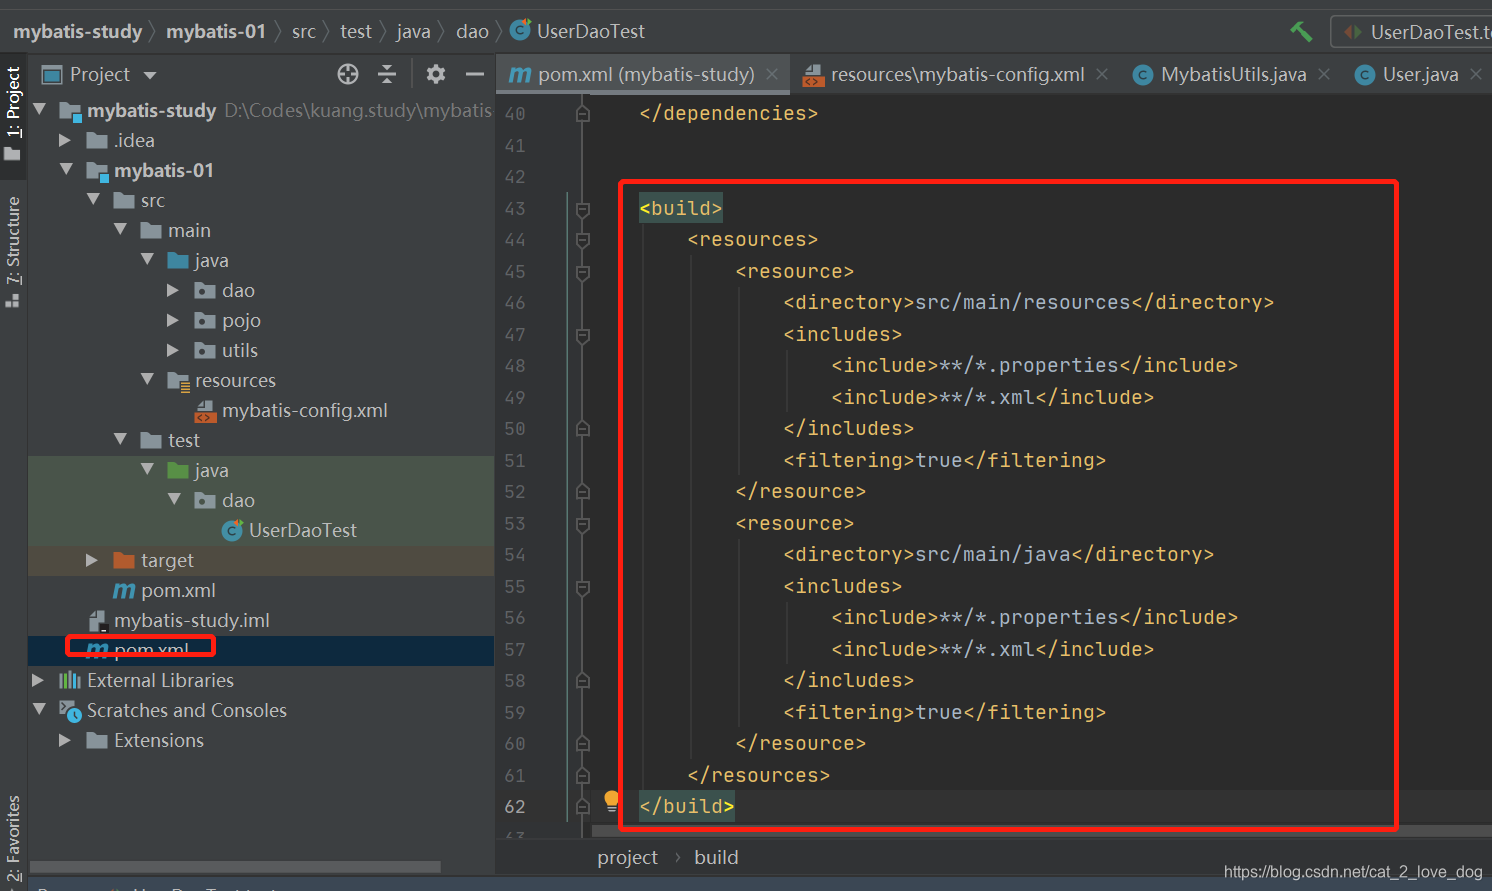This screenshot has height=891, width=1492.
Task: Click the locate target crosshair icon in Project panel
Action: [x=348, y=74]
